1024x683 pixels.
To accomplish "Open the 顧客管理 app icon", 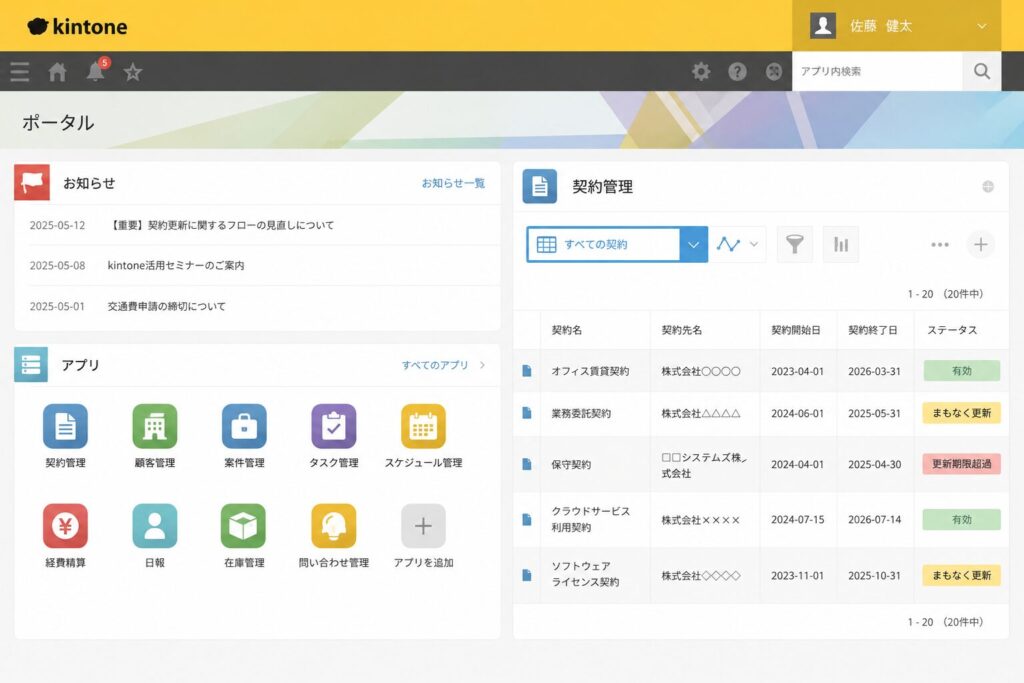I will 155,426.
